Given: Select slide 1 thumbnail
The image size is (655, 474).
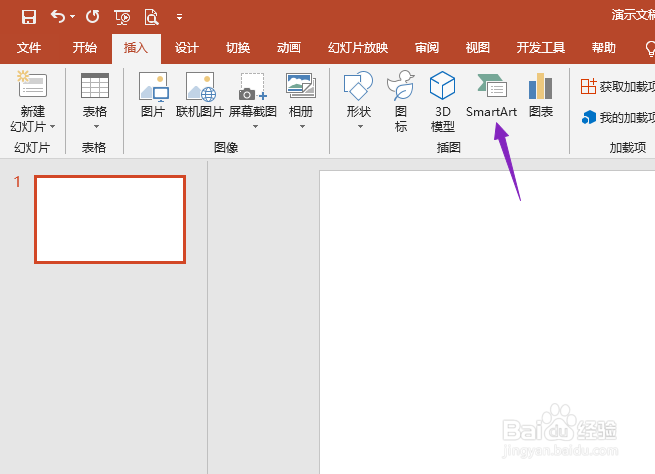Looking at the screenshot, I should 110,219.
